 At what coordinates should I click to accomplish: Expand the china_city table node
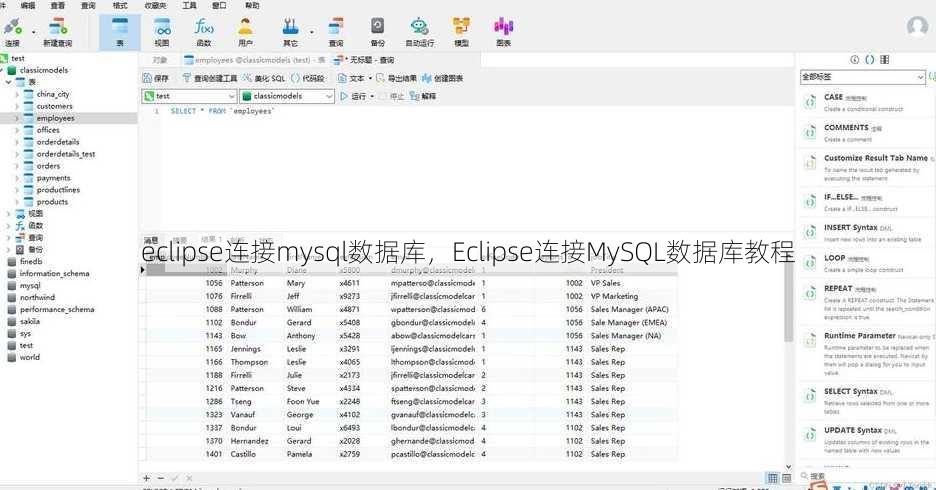[17, 94]
